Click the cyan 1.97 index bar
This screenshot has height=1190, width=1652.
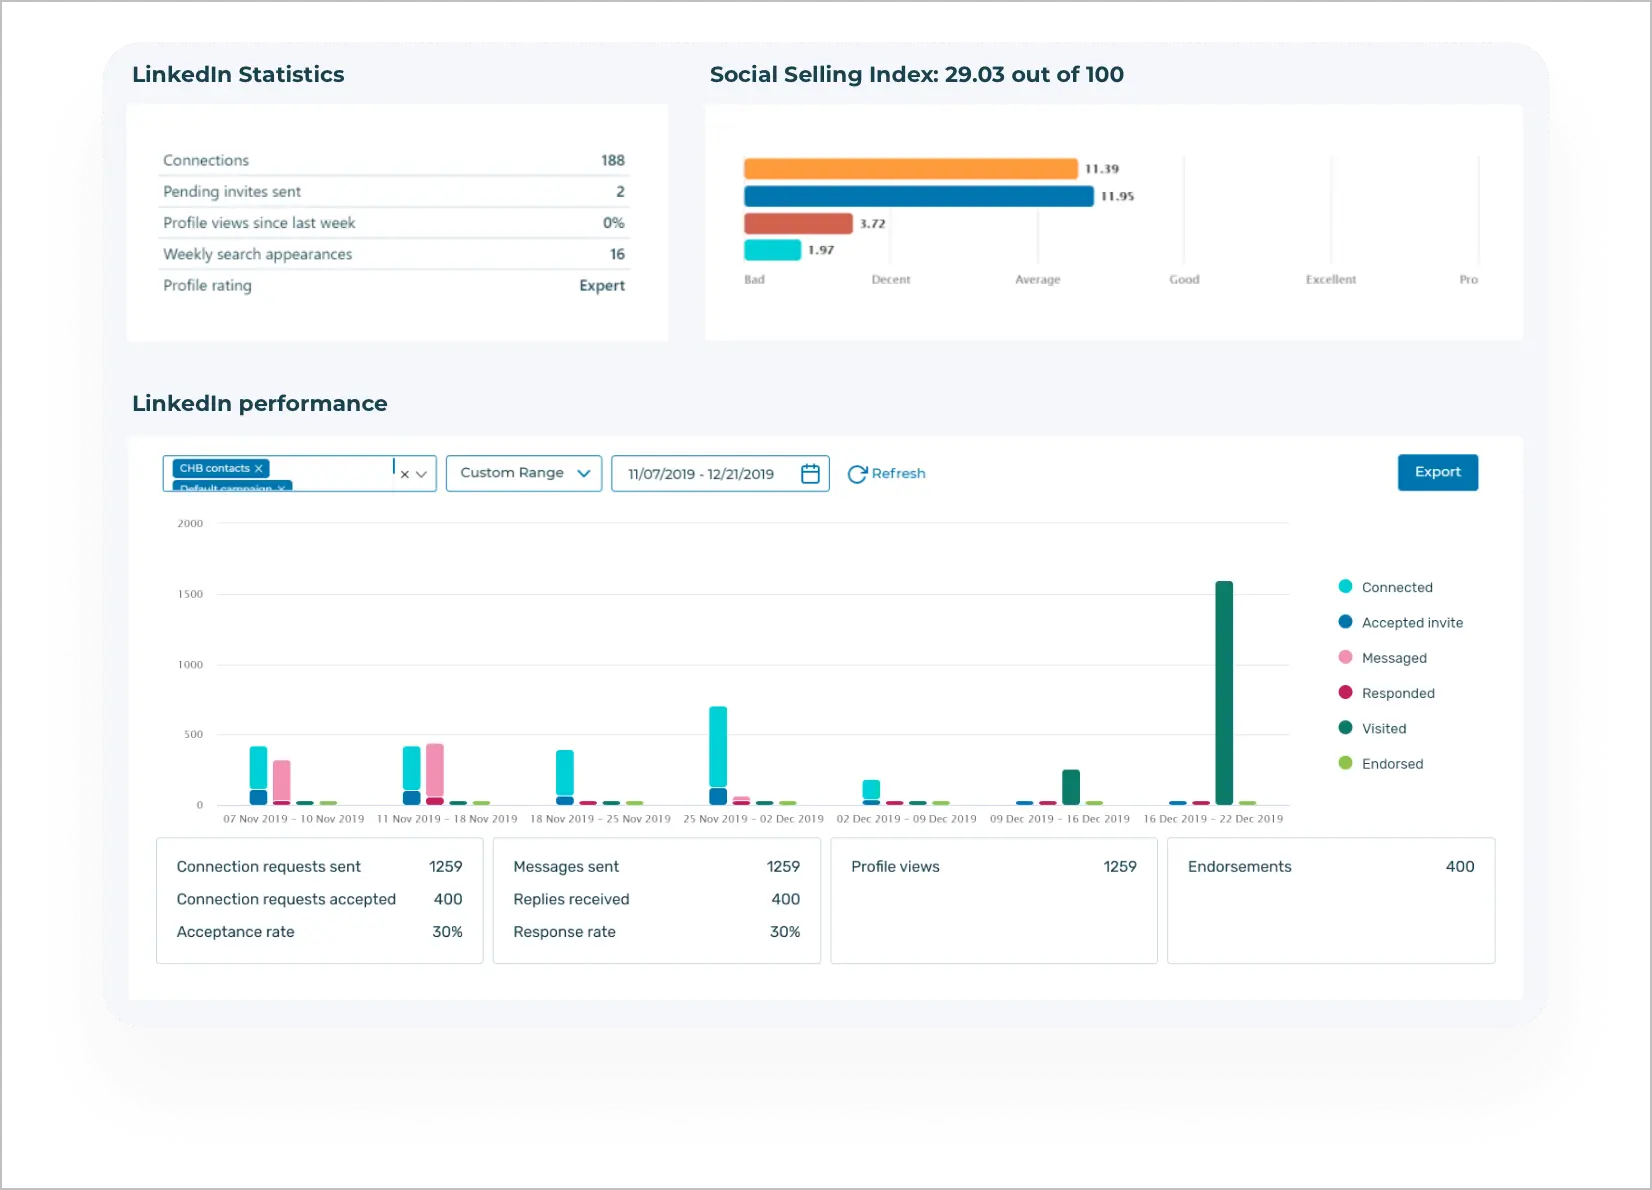(x=772, y=250)
